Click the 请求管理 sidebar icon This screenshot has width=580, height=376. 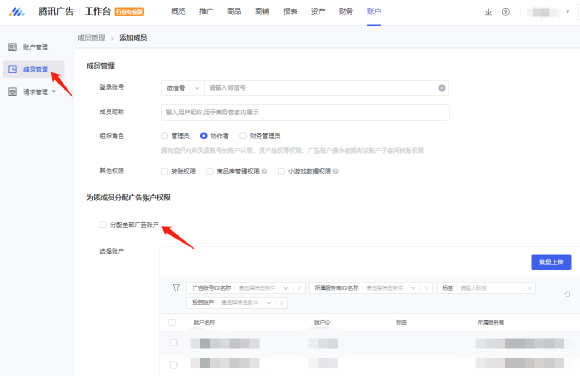[13, 92]
